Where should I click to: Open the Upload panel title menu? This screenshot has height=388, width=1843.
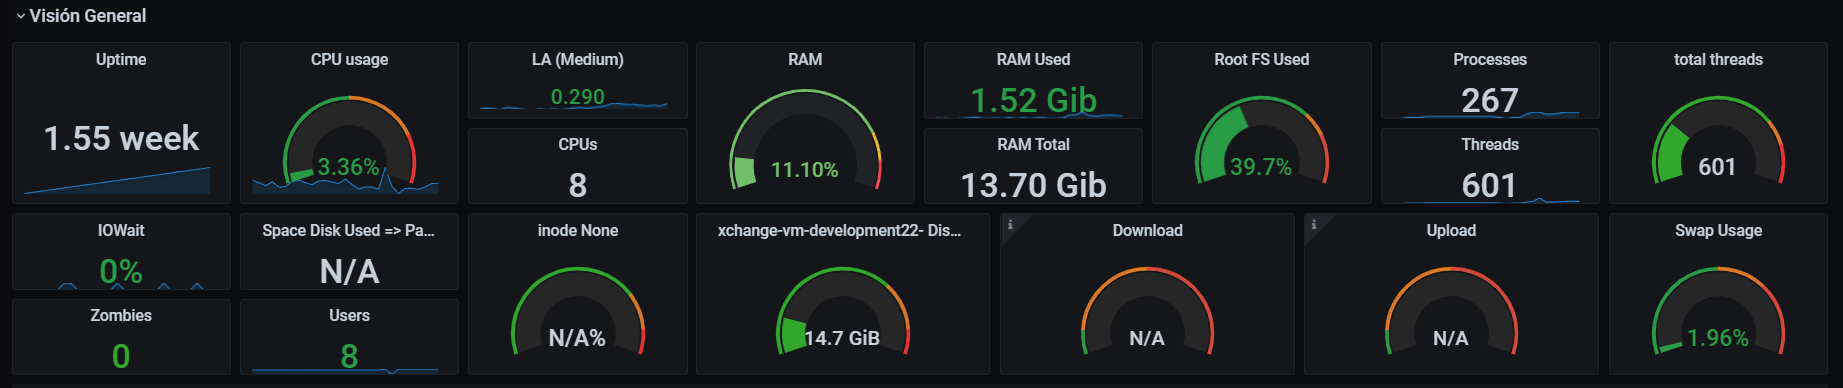point(1451,231)
